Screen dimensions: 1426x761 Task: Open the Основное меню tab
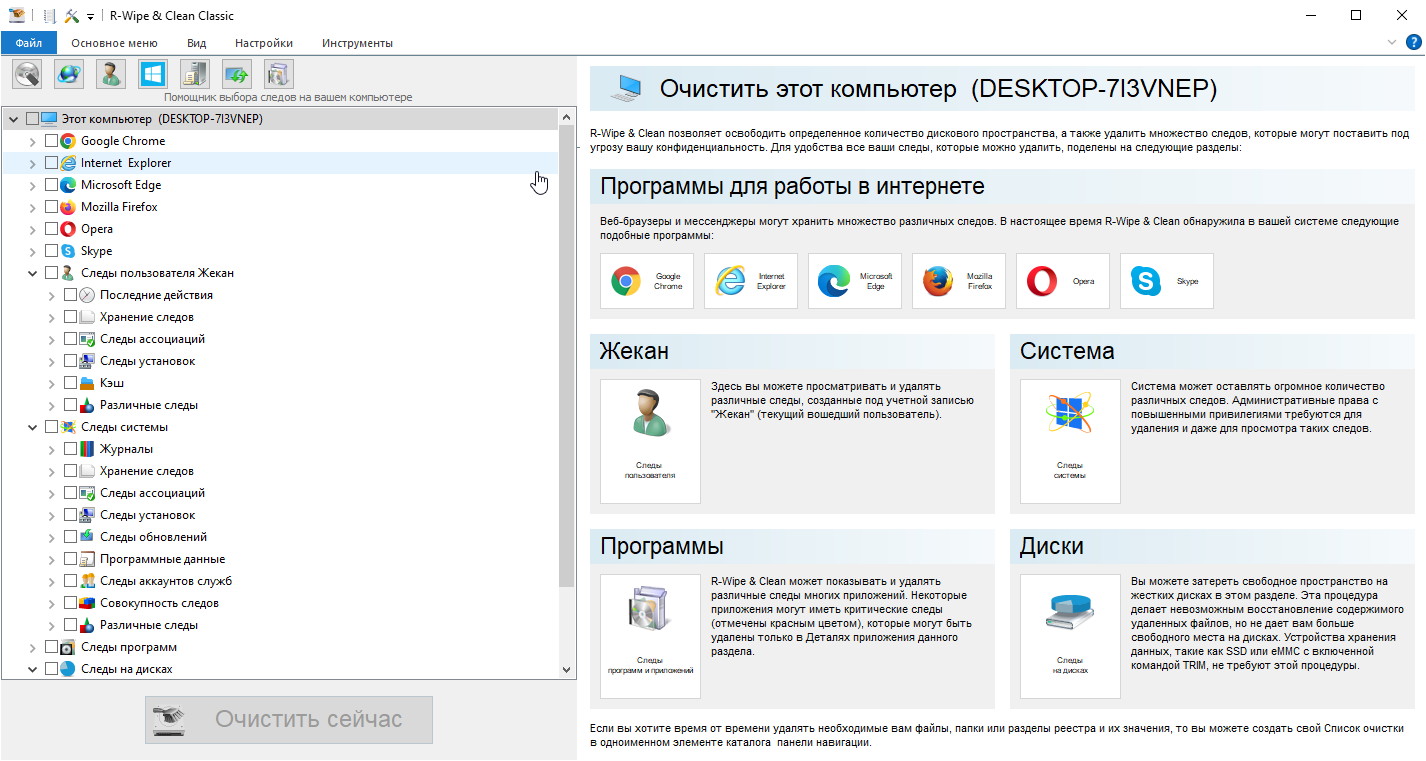pos(114,43)
